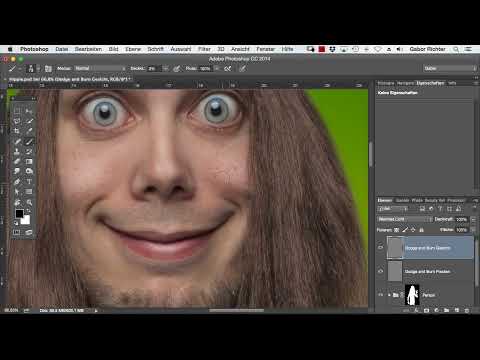Toggle lock transparent pixels
480x360 pixels.
point(396,230)
